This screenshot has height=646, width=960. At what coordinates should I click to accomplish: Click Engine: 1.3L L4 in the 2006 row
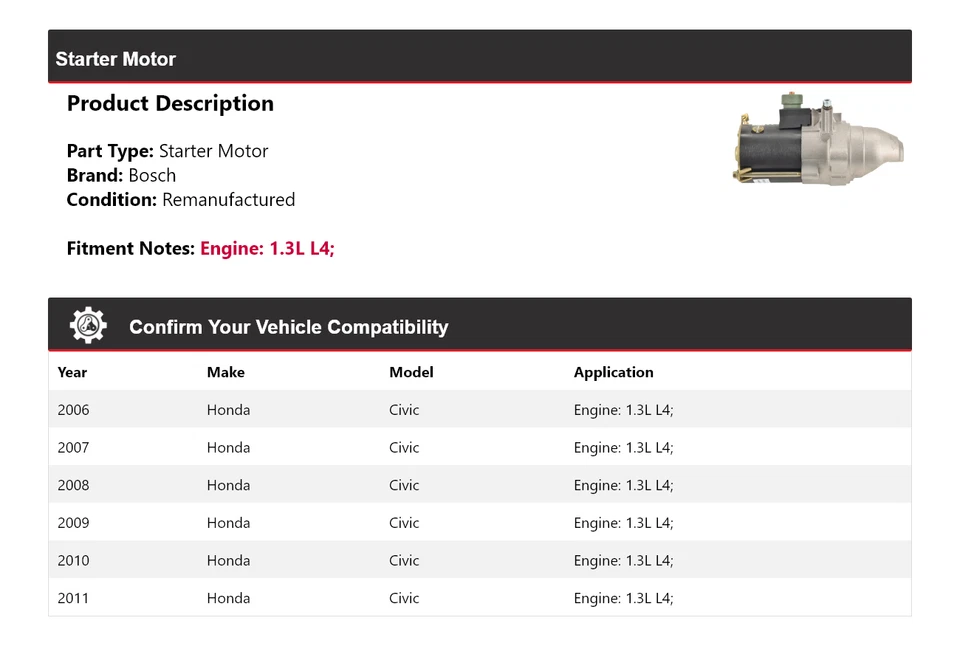(x=623, y=409)
